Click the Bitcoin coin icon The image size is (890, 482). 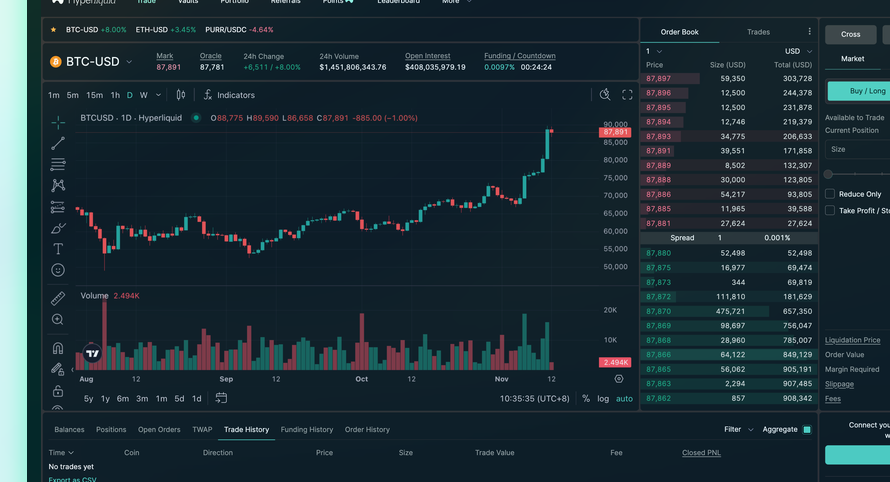pos(56,61)
